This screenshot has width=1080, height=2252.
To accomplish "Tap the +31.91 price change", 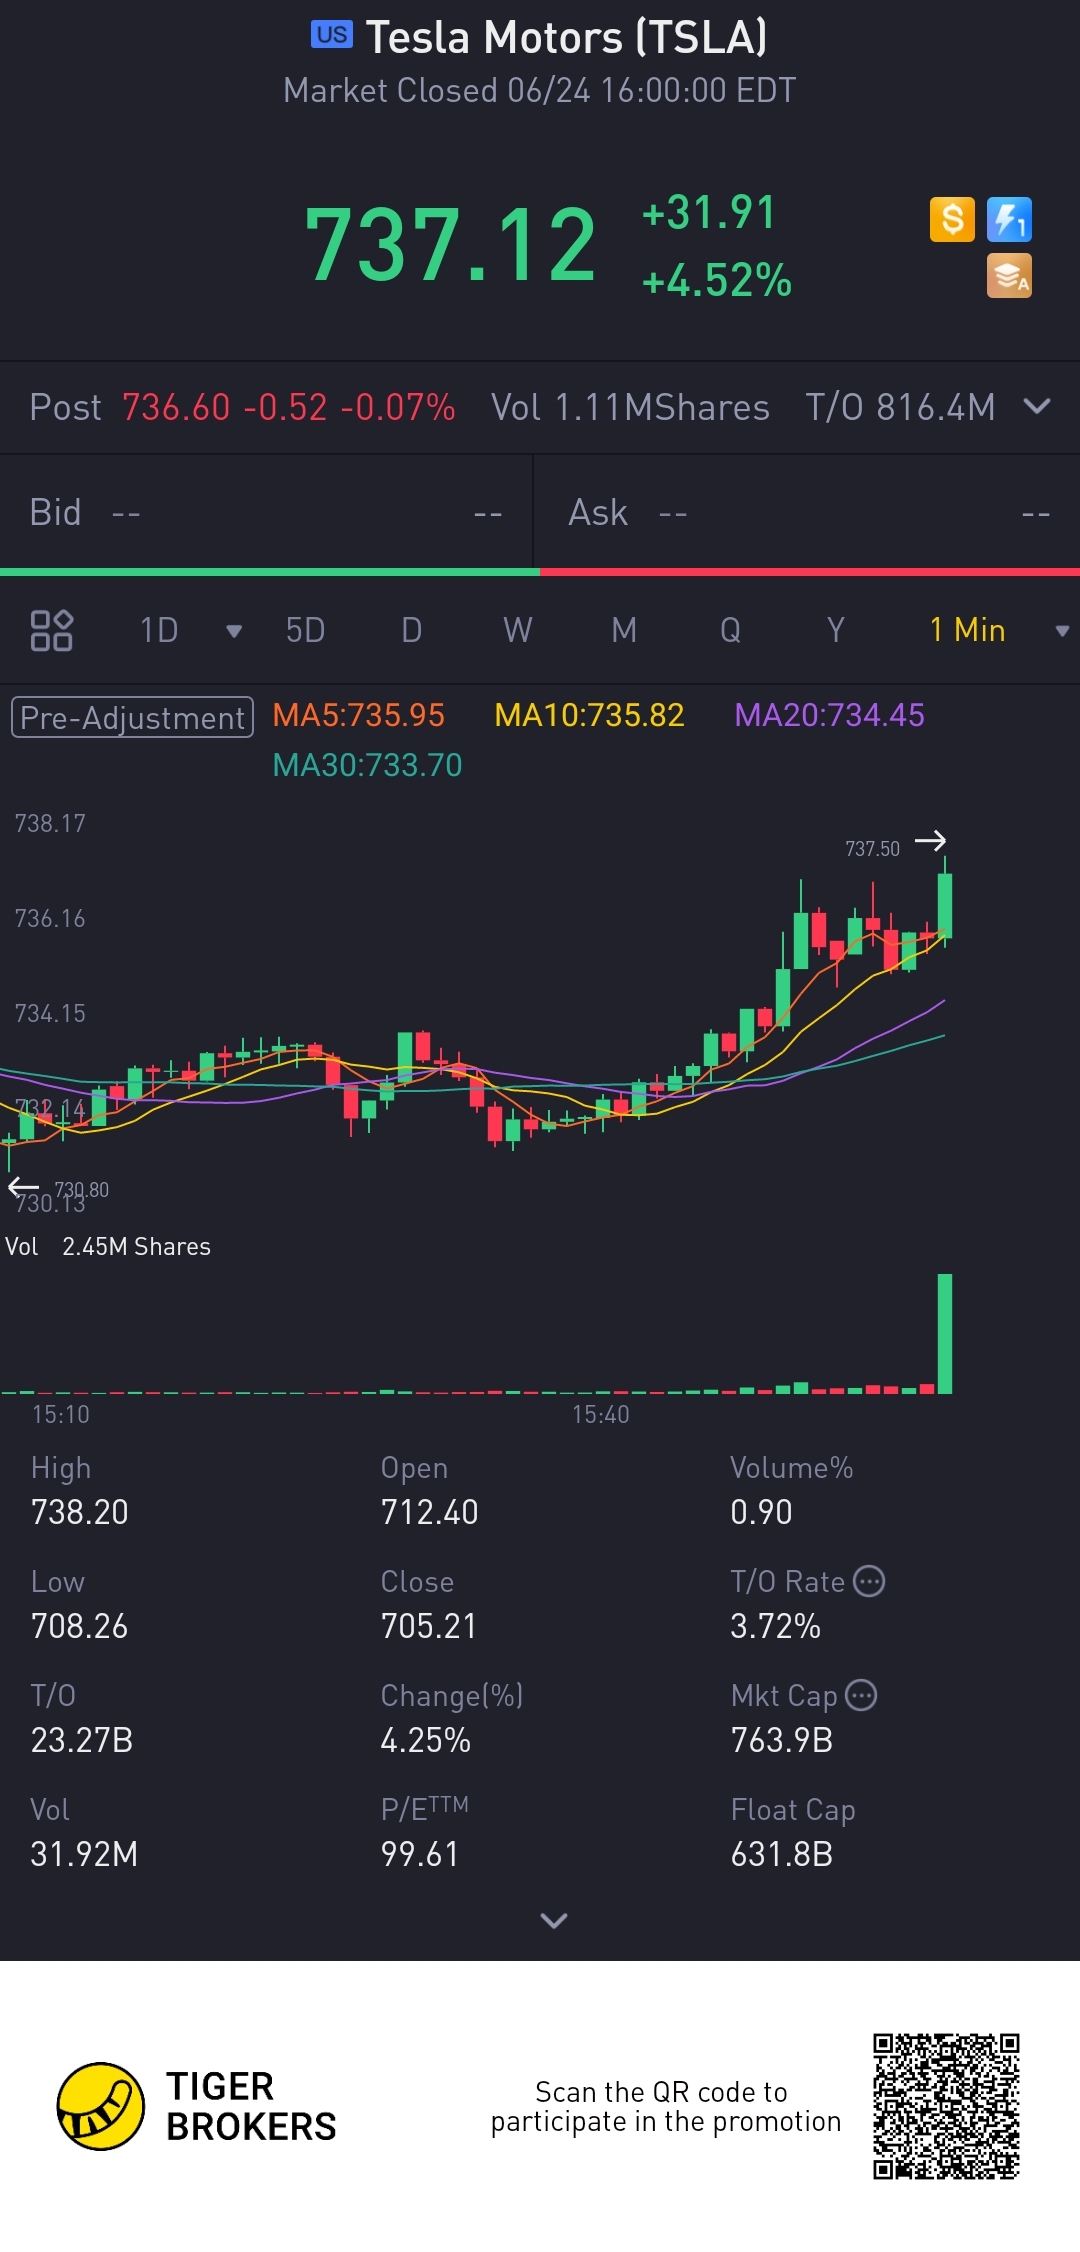I will pos(708,212).
